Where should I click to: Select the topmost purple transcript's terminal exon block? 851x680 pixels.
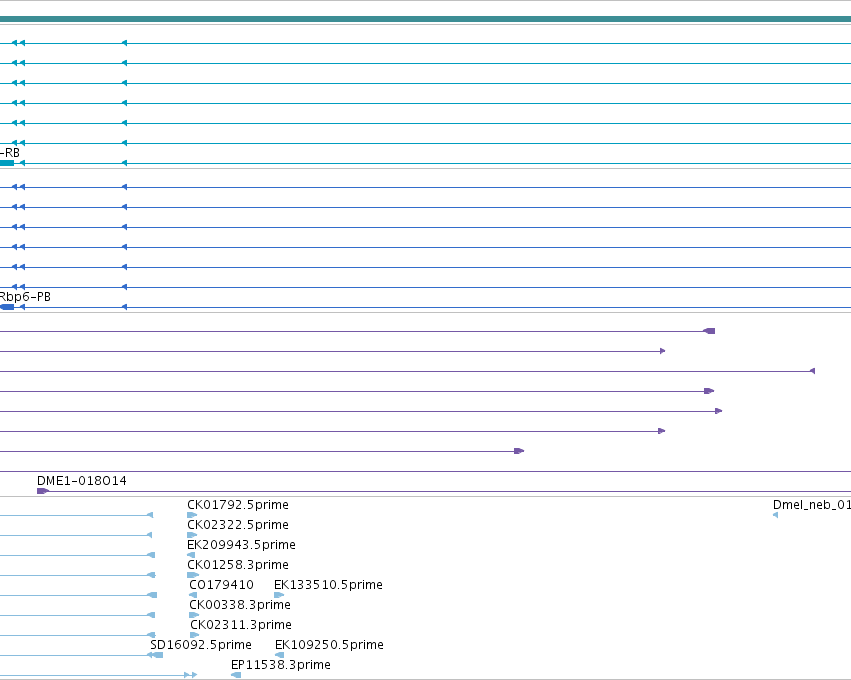tap(709, 331)
